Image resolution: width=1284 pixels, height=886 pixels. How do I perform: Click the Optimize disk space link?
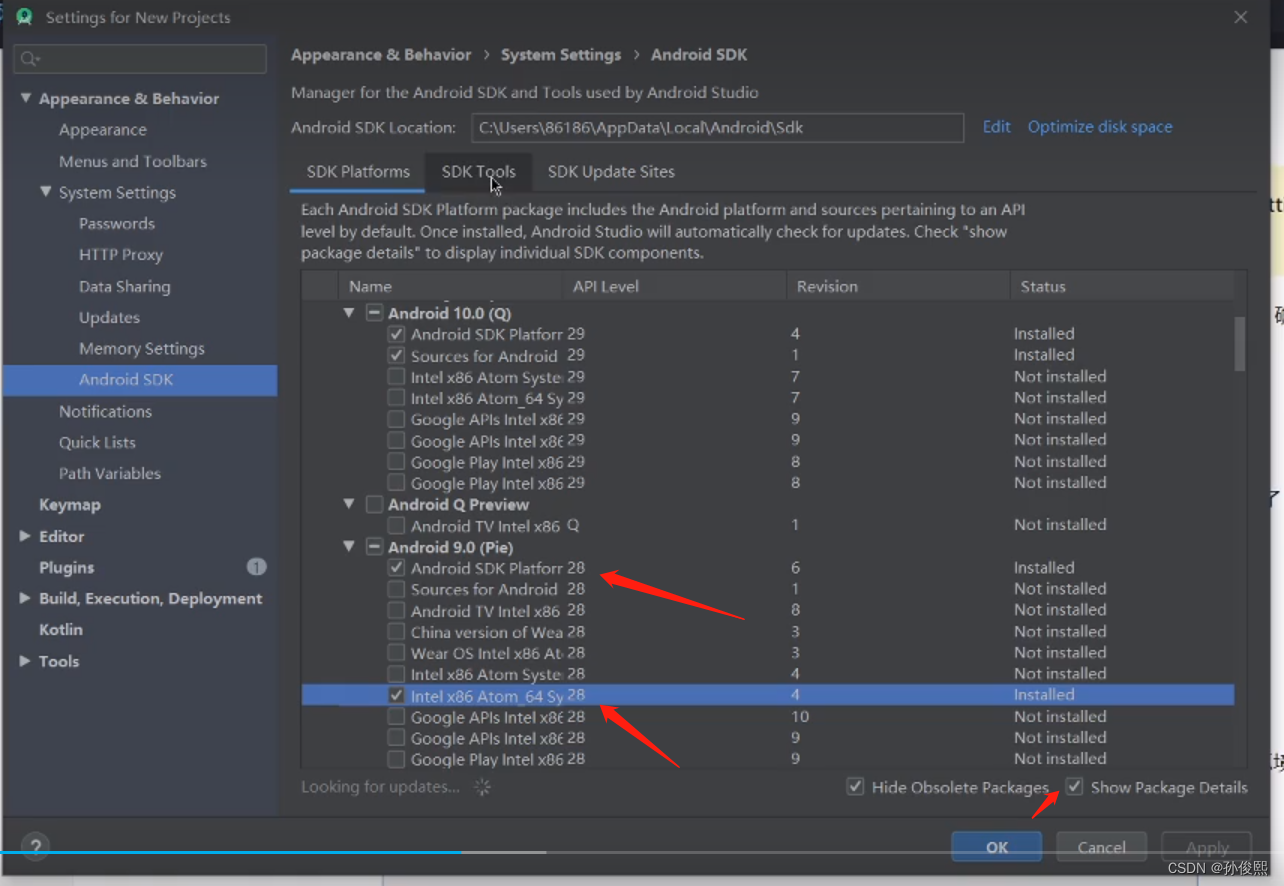click(1100, 127)
